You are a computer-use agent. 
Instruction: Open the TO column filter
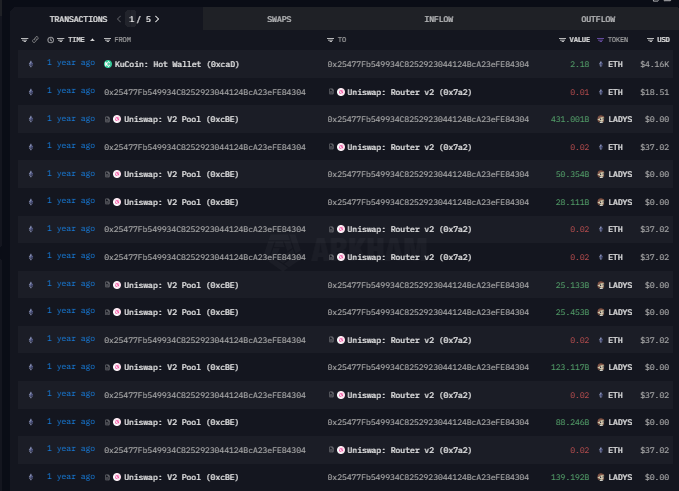click(330, 40)
